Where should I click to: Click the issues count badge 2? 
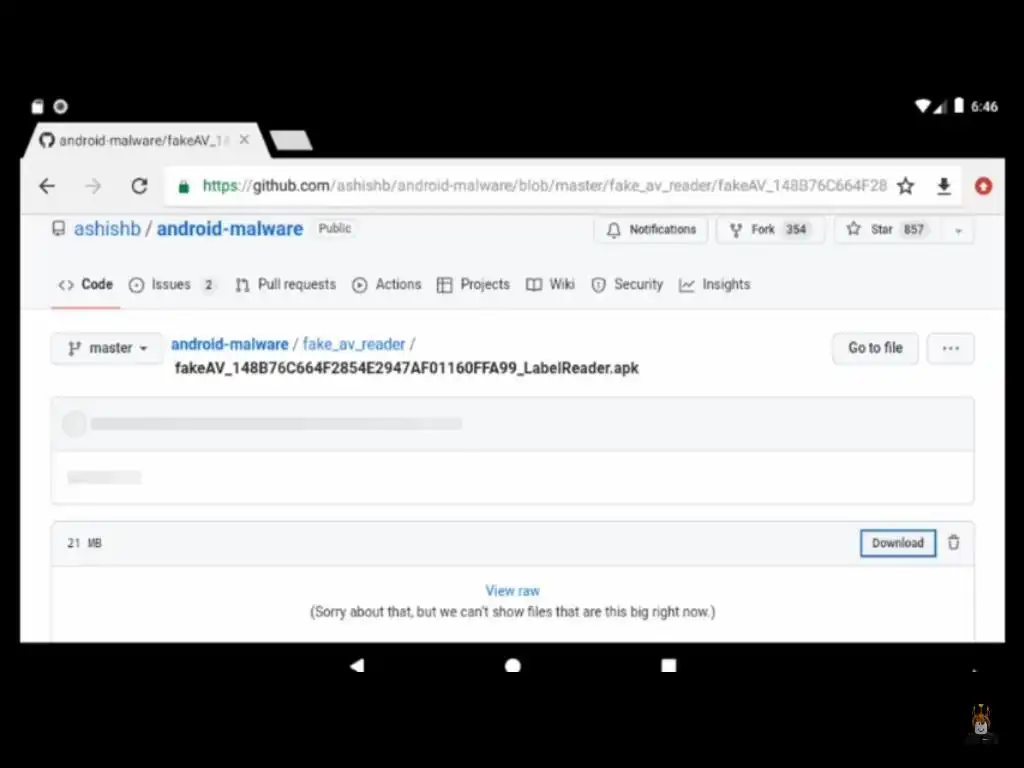(208, 285)
